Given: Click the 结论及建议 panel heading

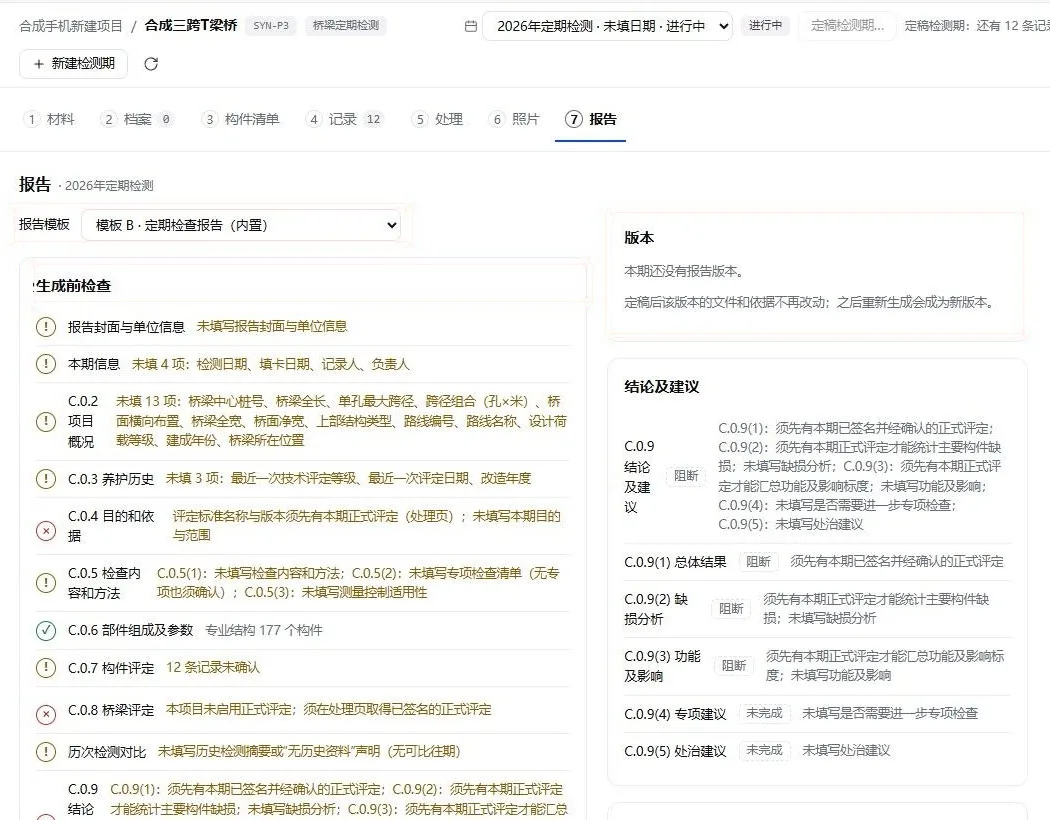Looking at the screenshot, I should (662, 386).
